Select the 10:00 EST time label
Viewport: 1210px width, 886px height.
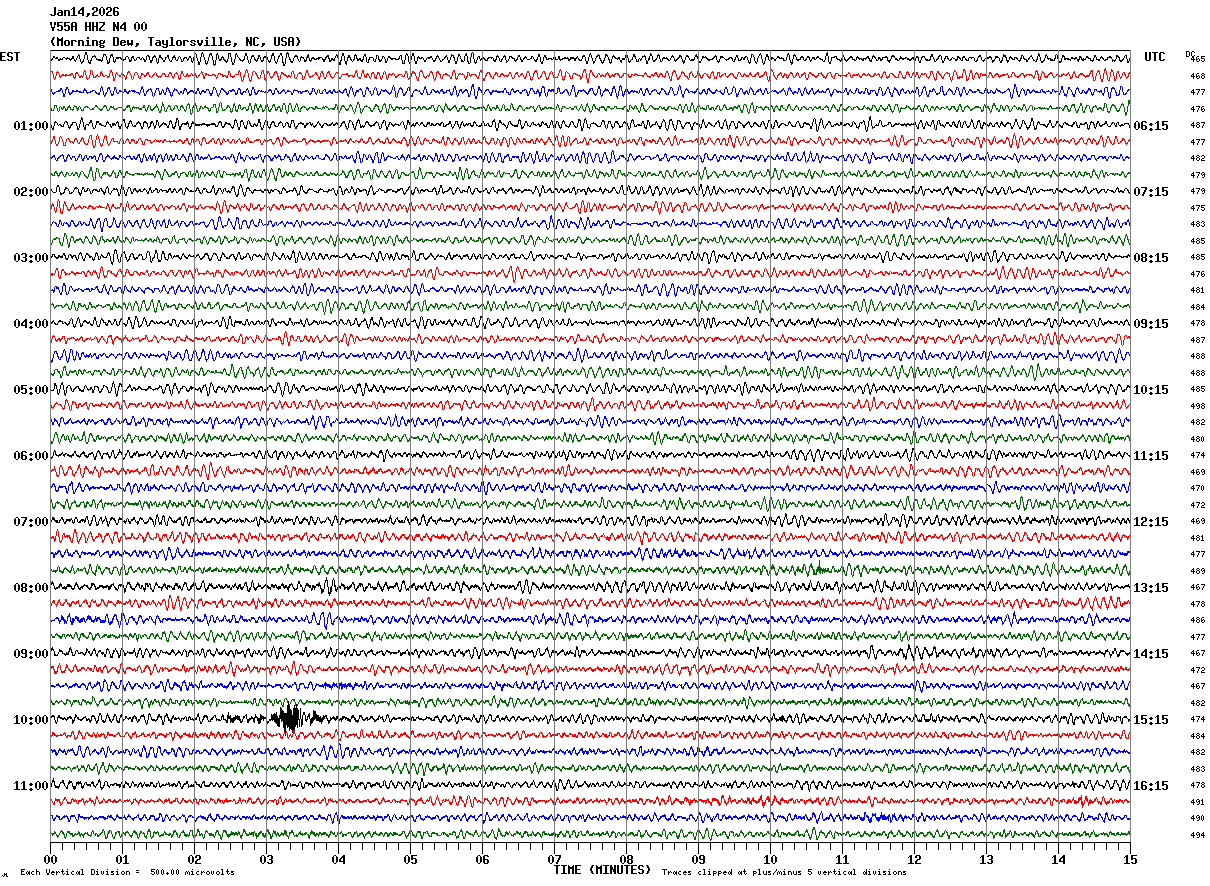31,720
